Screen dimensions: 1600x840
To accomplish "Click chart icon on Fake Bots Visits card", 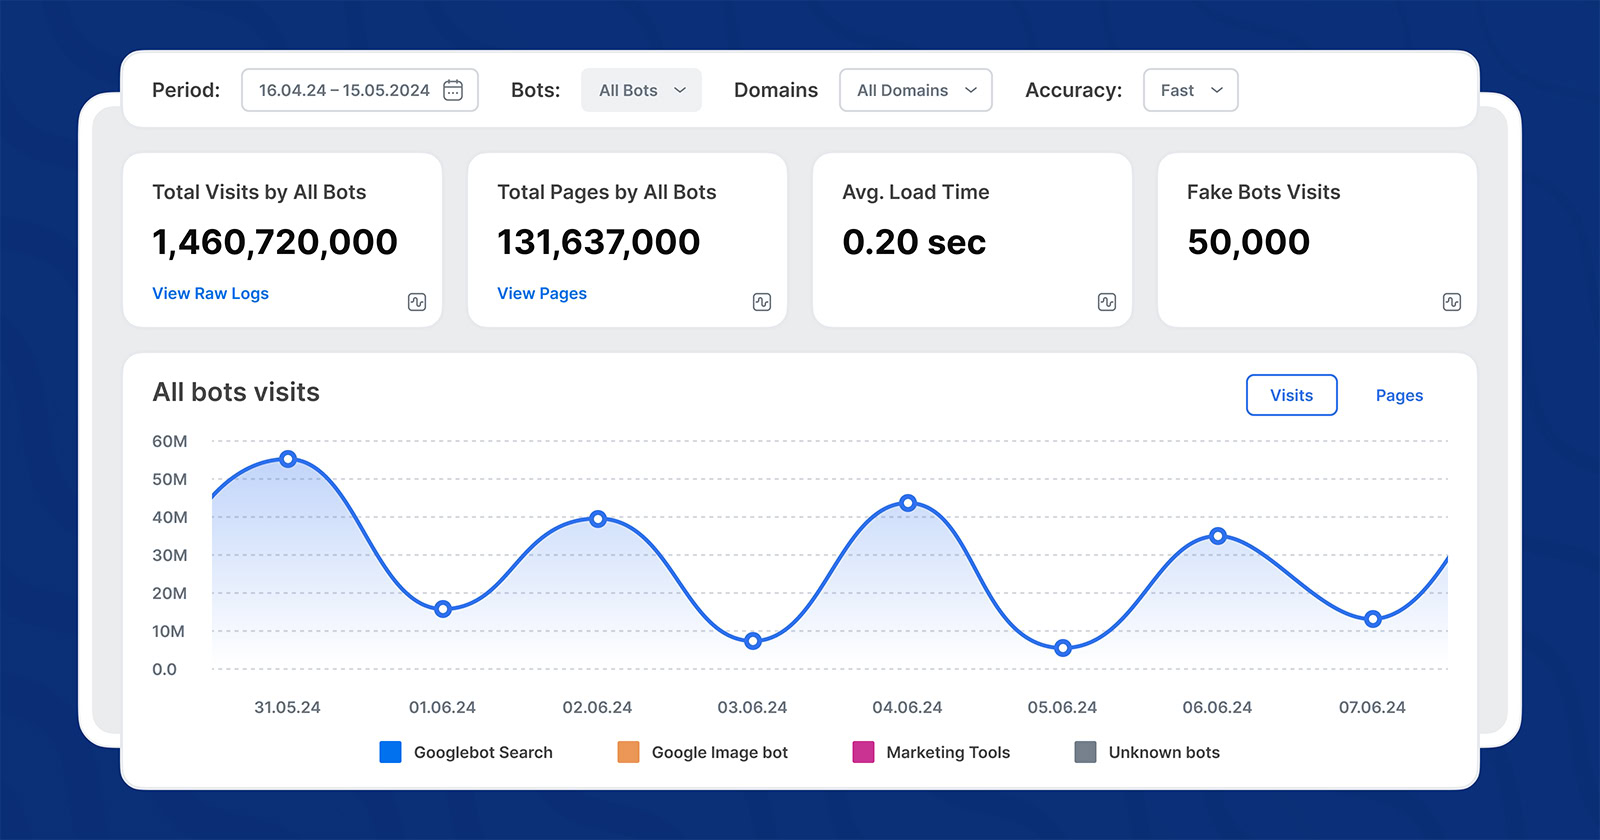I will click(x=1452, y=302).
